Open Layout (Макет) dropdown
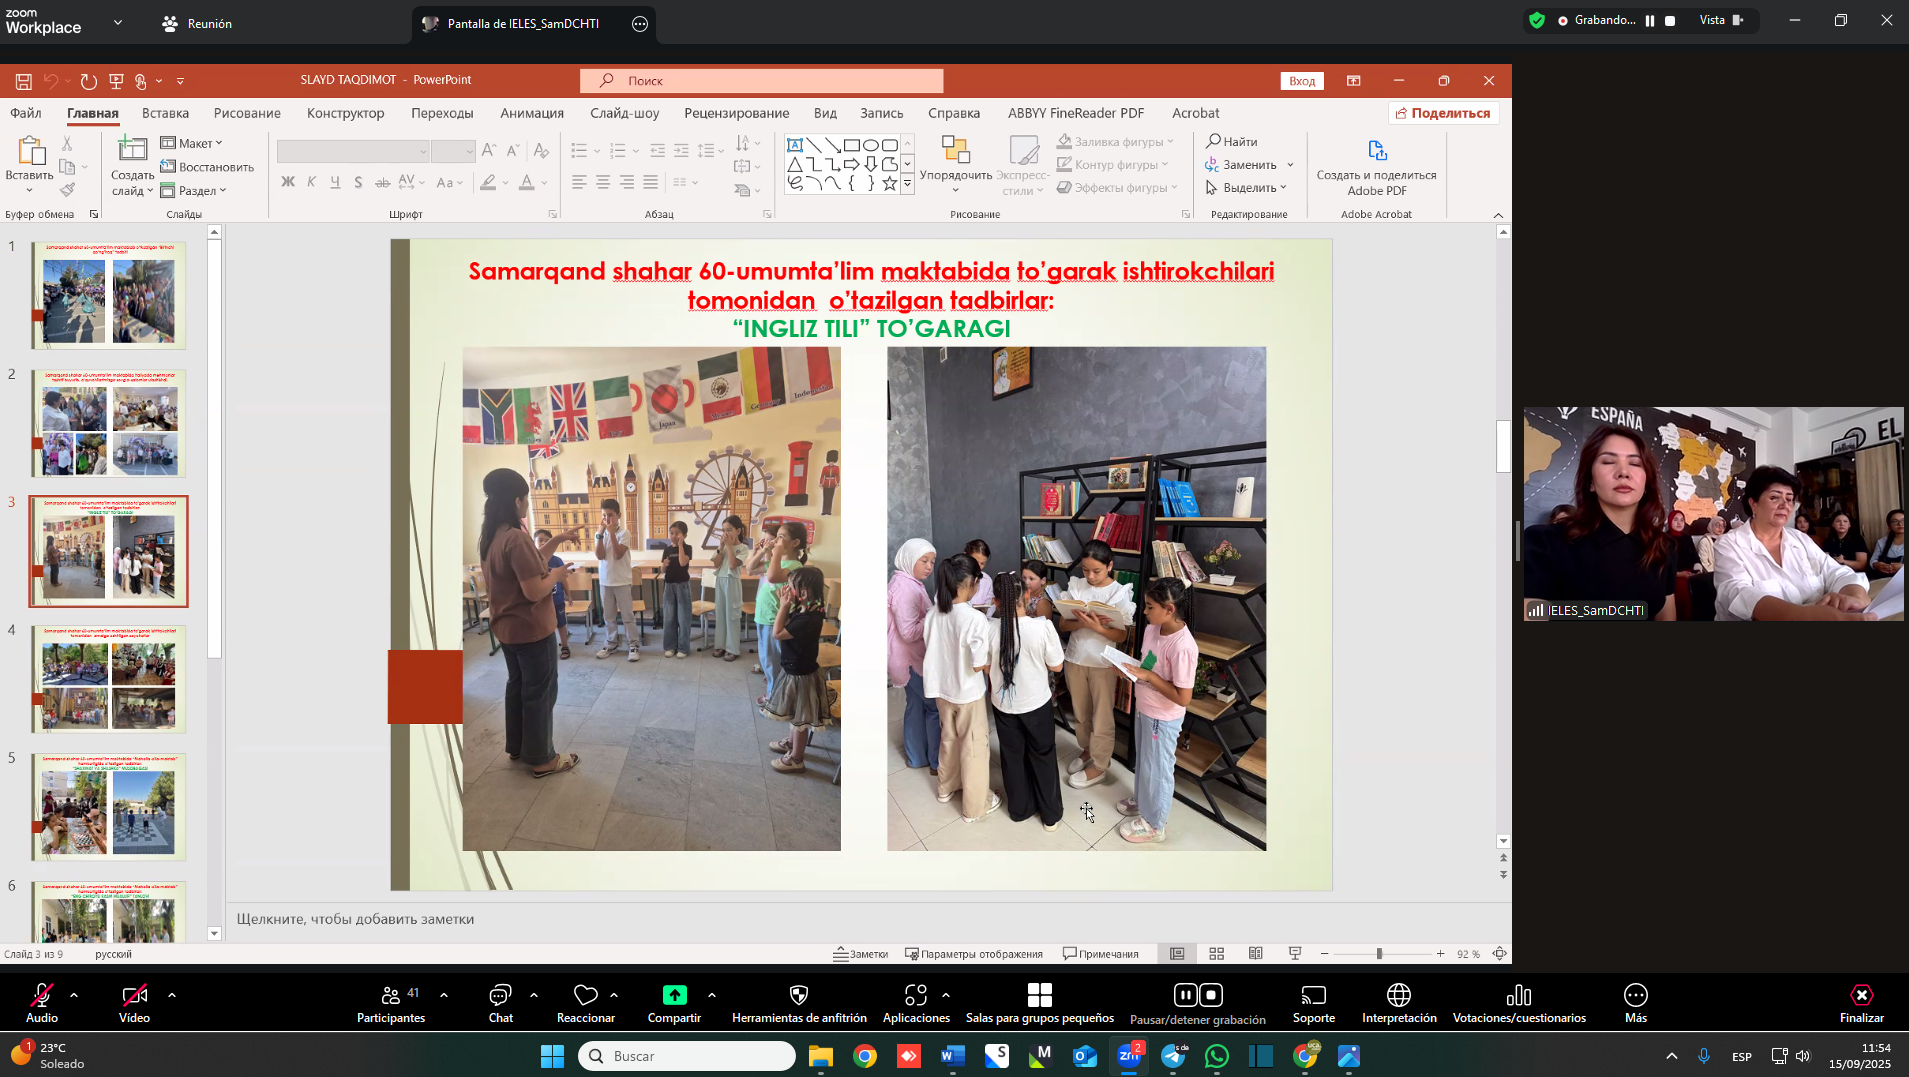Viewport: 1909px width, 1077px height. click(x=192, y=143)
